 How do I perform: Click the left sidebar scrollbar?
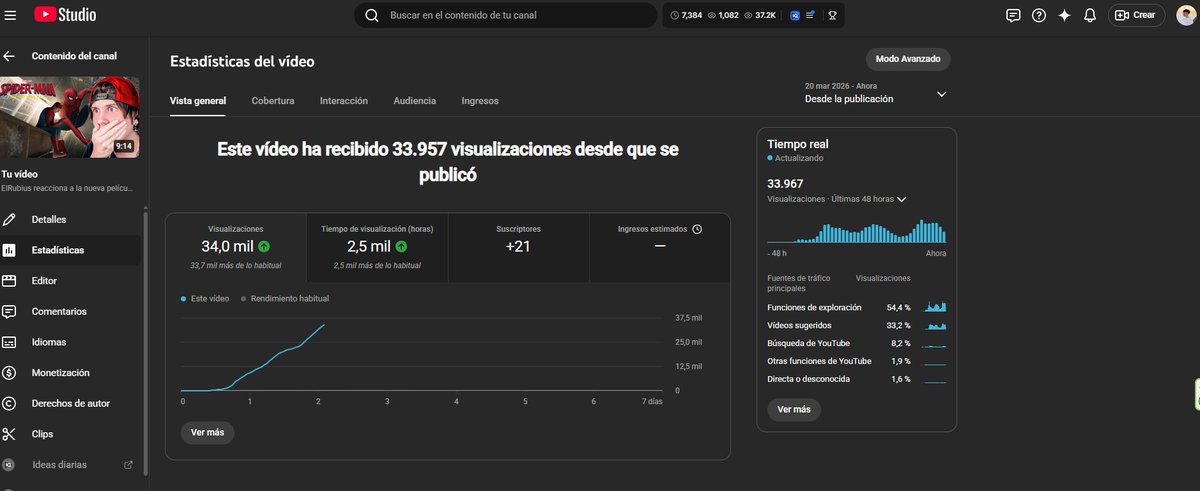145,343
